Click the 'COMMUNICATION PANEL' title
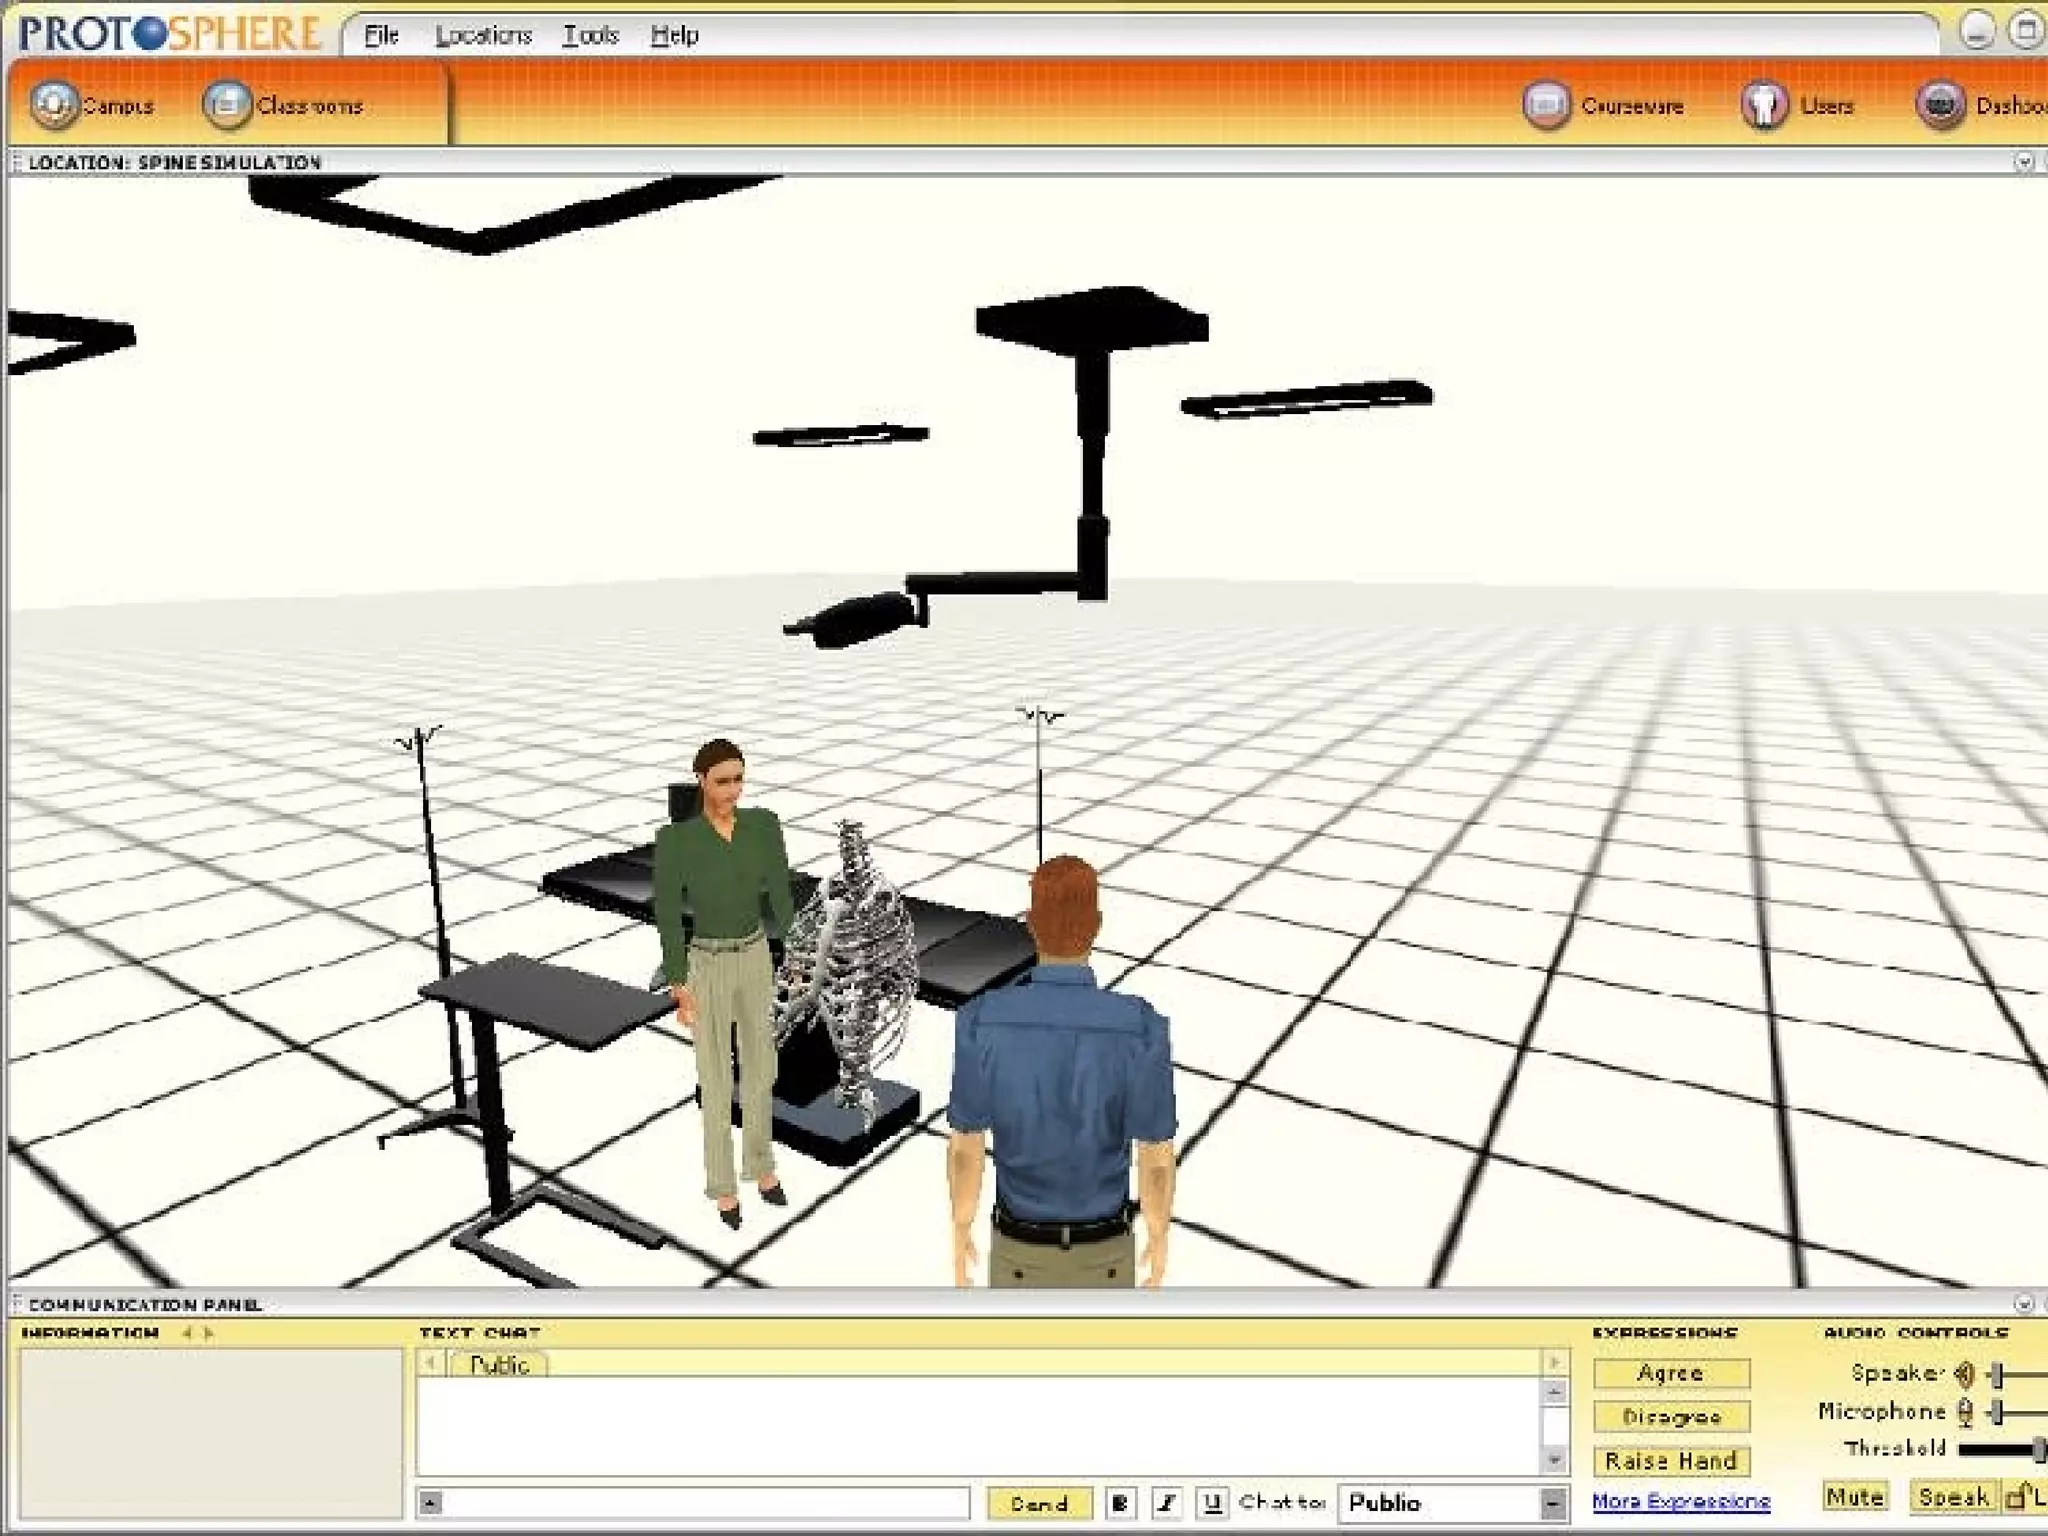The image size is (2048, 1536). click(145, 1305)
